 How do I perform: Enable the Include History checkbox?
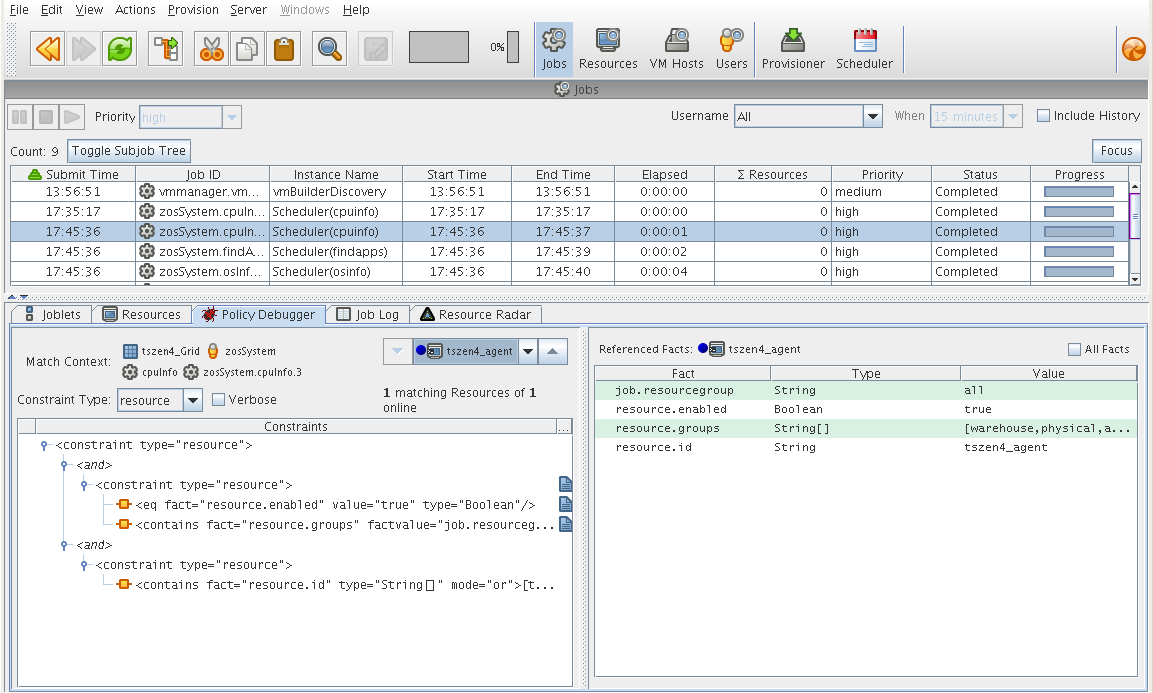pos(1043,116)
